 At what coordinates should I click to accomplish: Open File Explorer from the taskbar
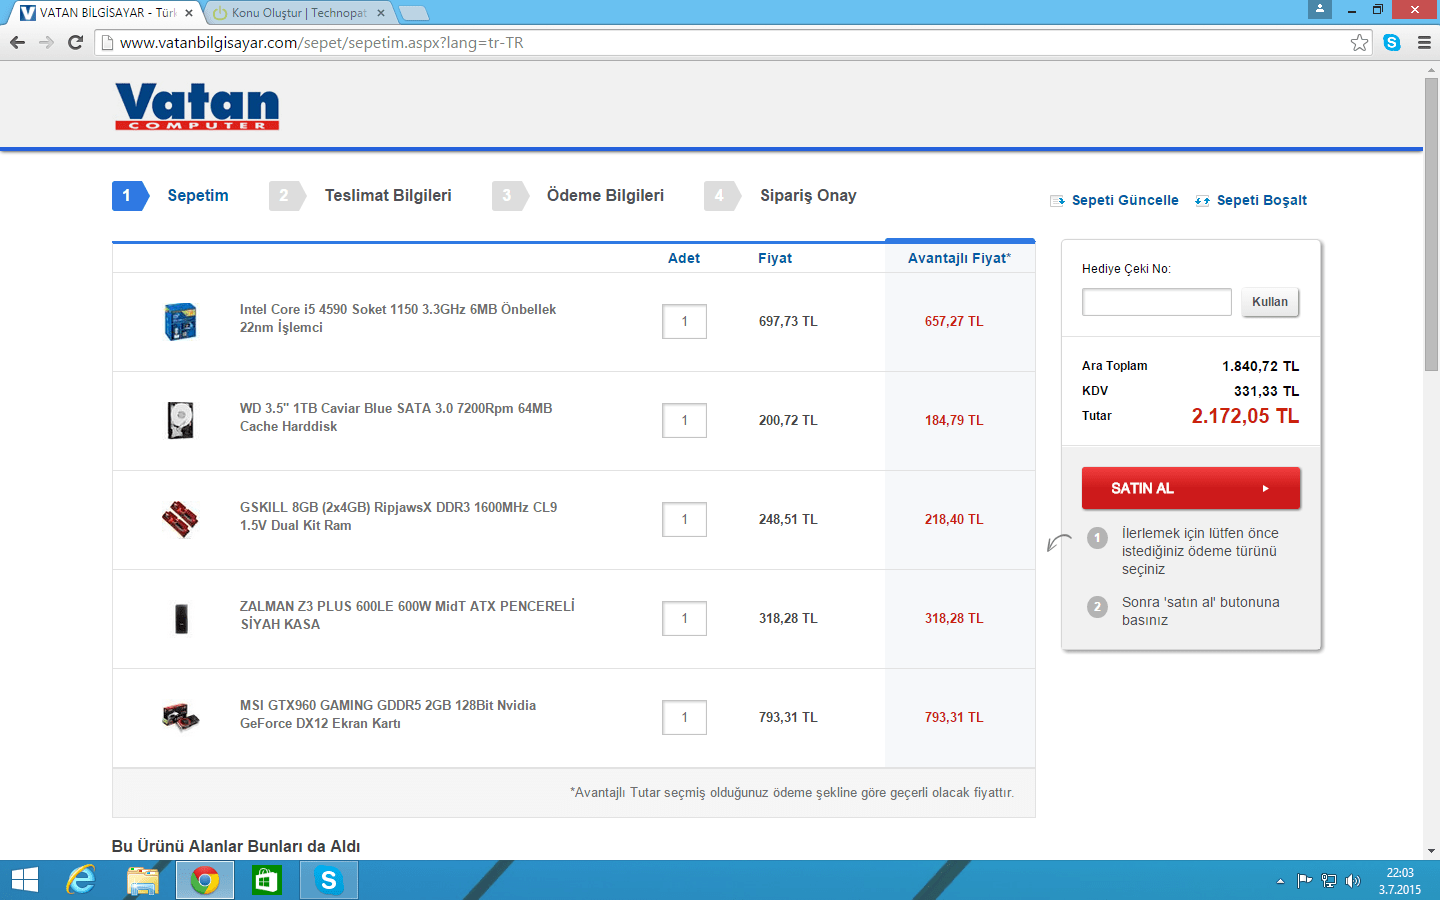click(x=143, y=880)
